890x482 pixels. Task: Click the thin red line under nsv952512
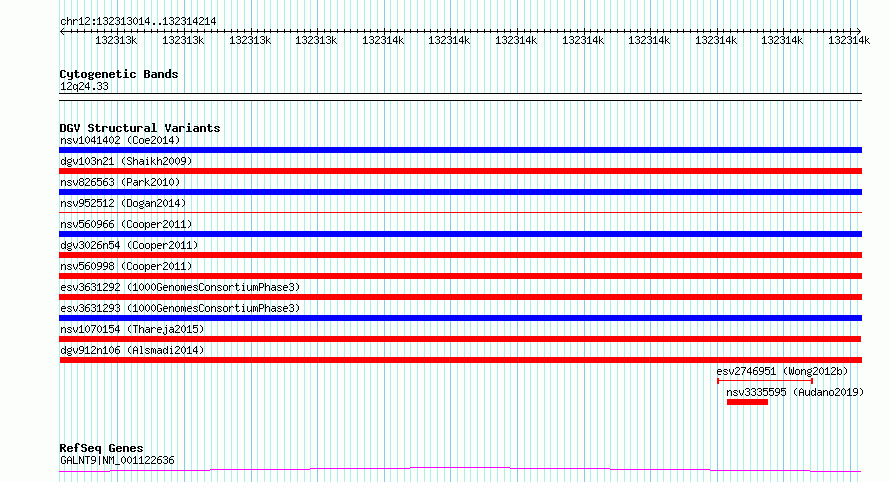460,213
